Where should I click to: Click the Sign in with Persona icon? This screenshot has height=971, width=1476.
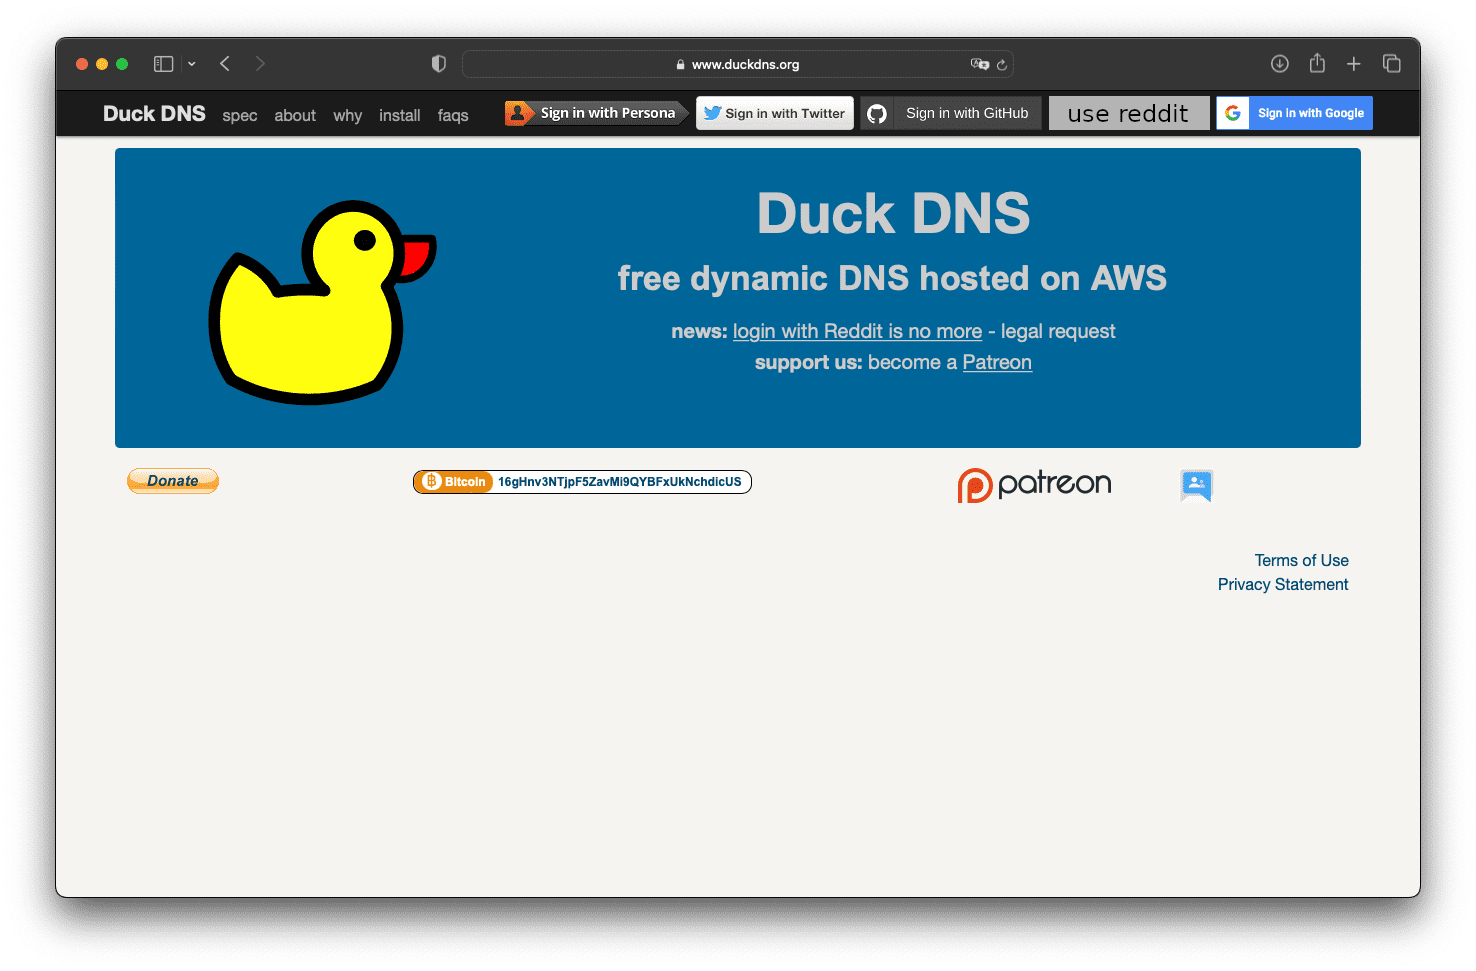click(518, 113)
